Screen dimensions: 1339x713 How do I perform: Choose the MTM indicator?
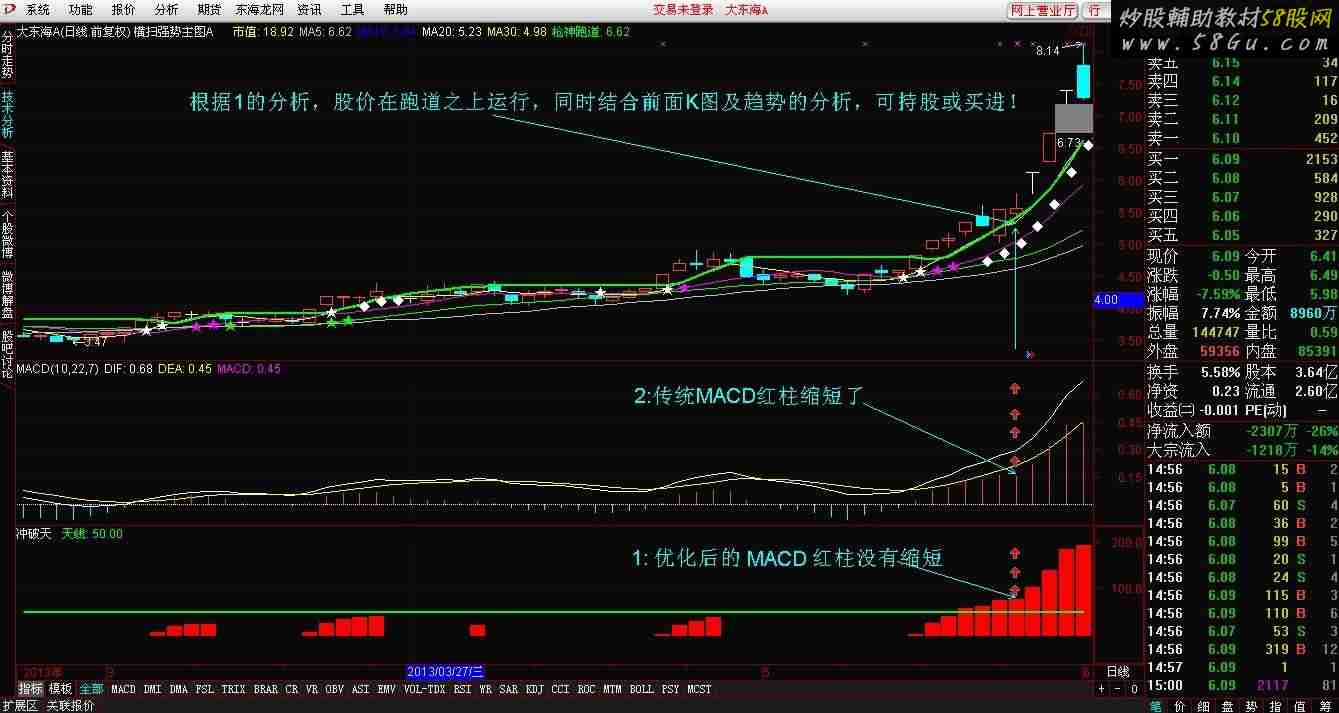(613, 689)
